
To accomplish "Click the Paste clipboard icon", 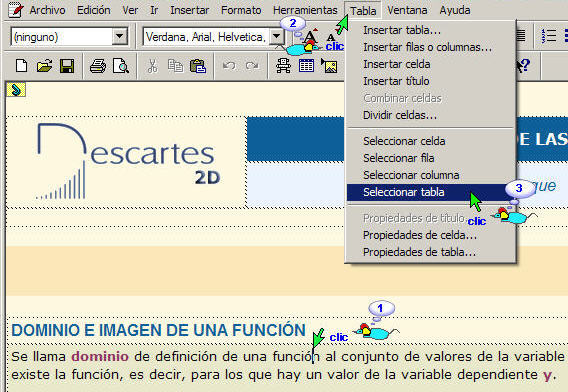I will (198, 66).
